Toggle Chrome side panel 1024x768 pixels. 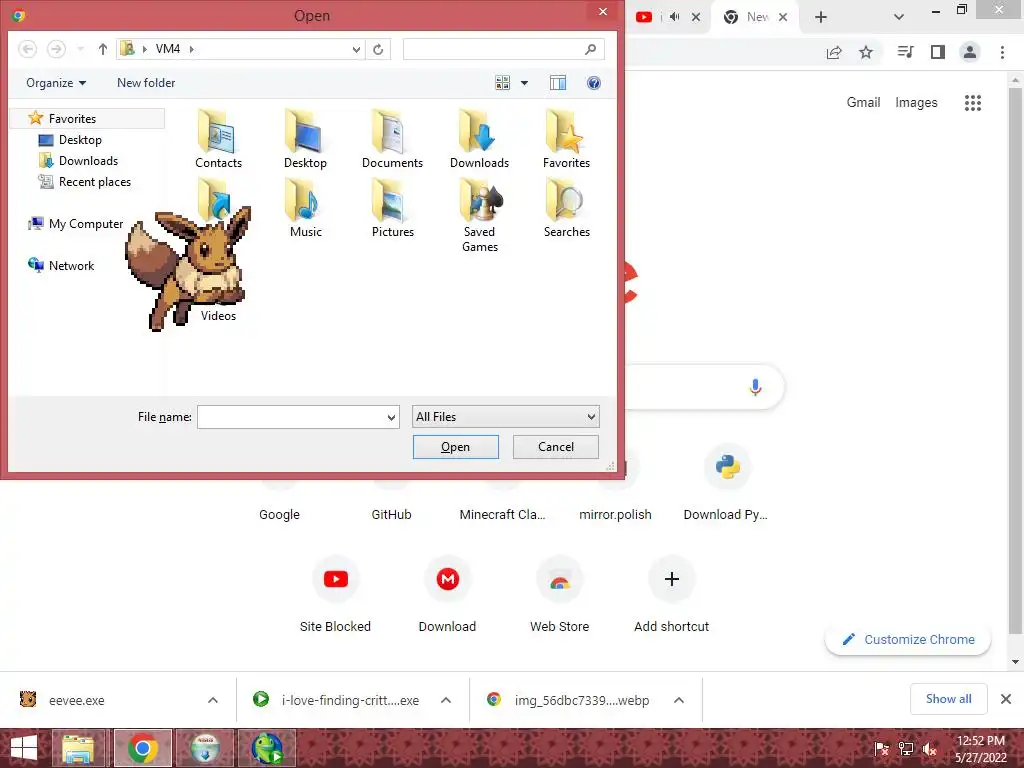coord(938,52)
